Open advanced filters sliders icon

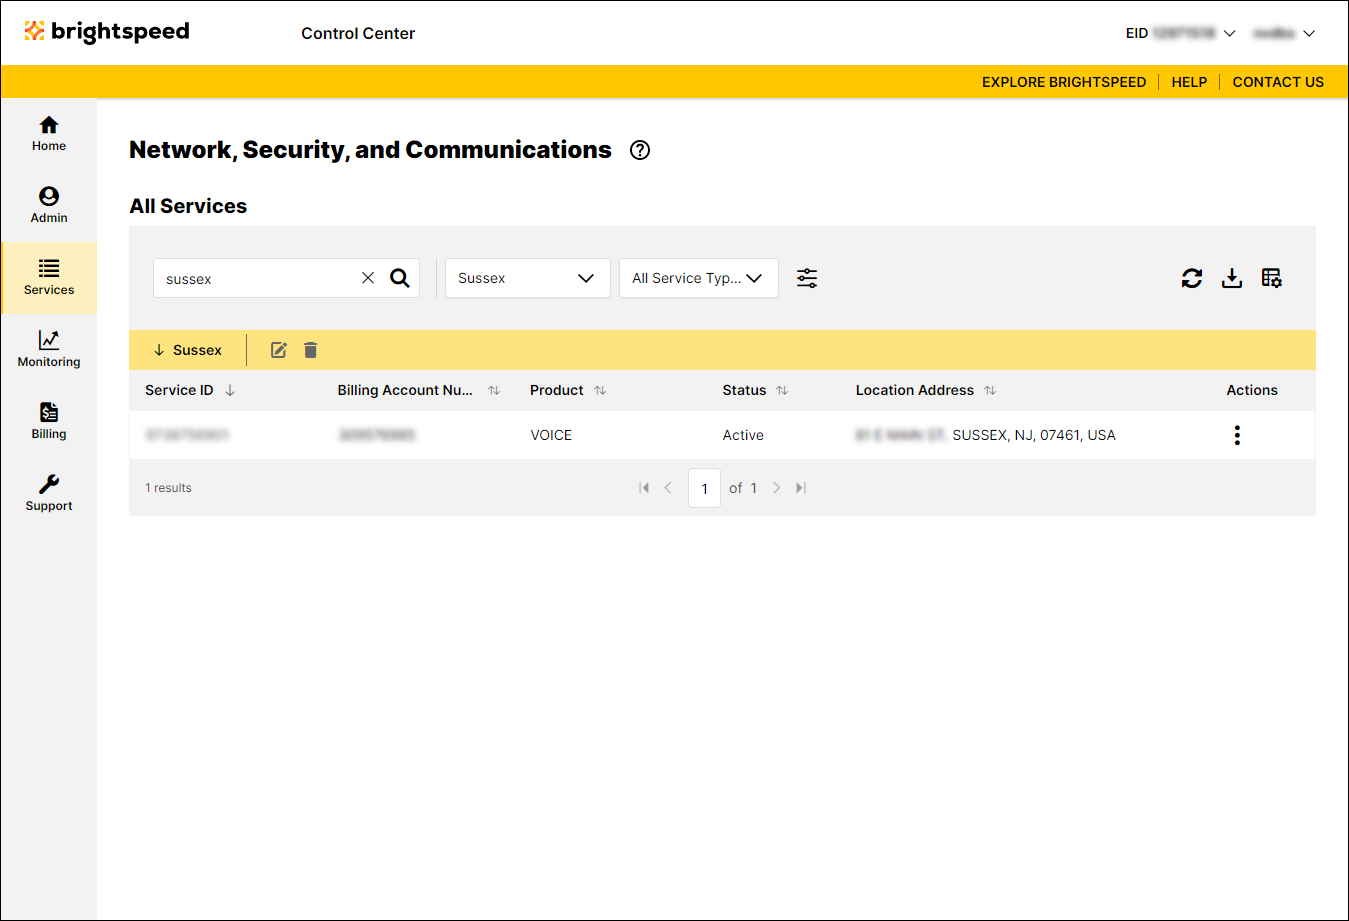807,278
